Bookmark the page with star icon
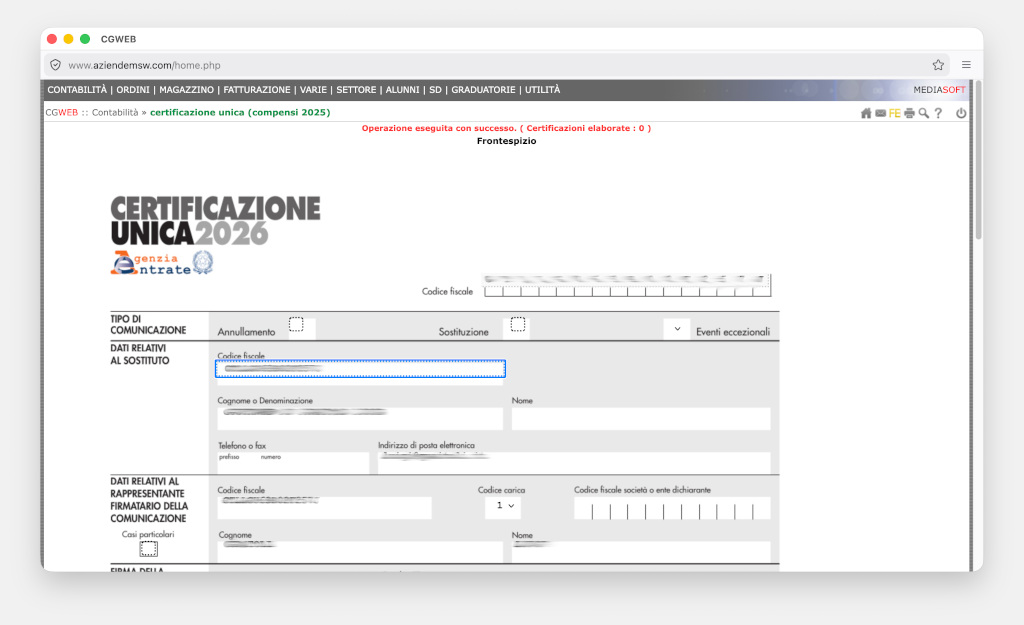 [x=938, y=65]
